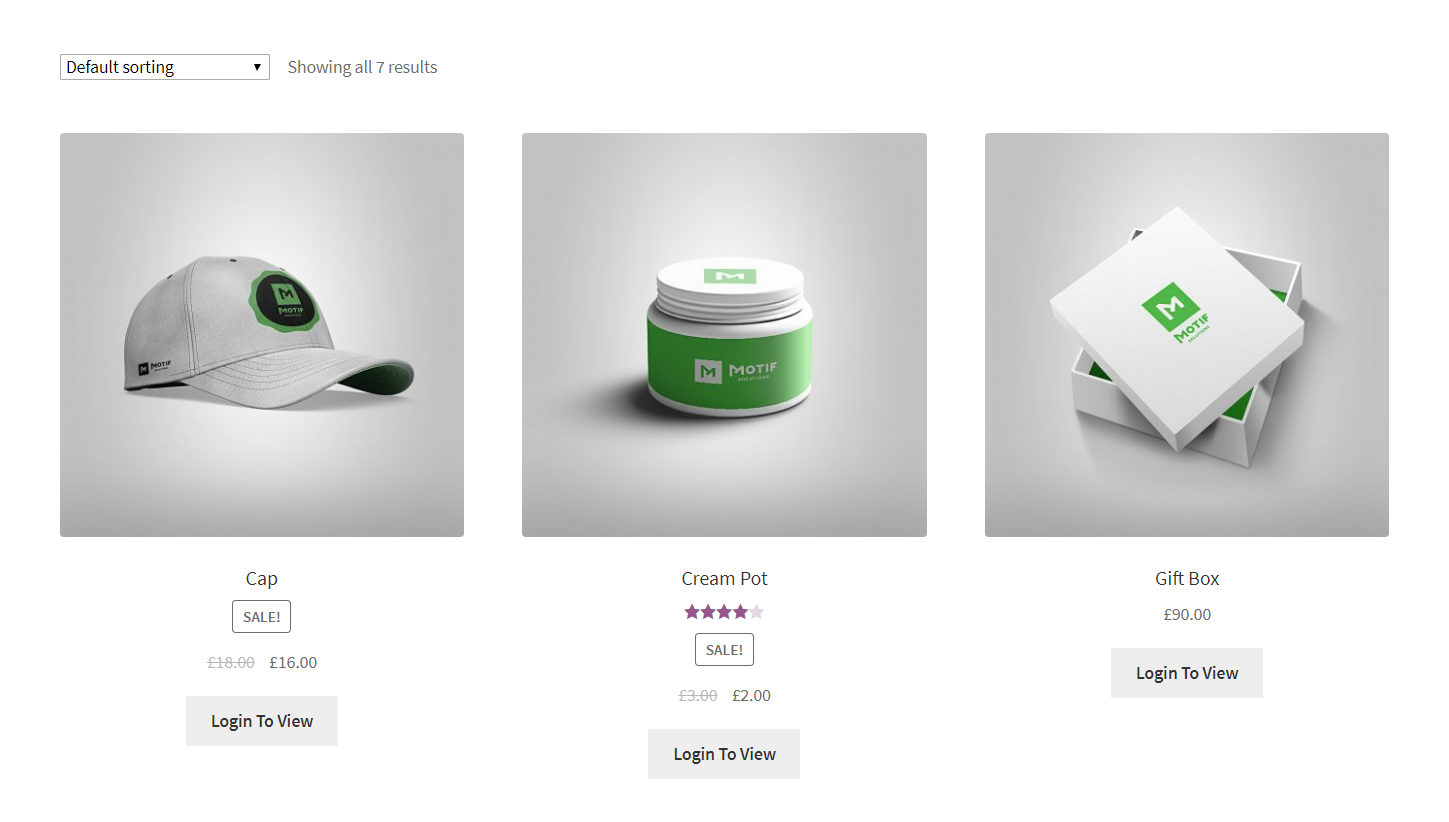Click the Cream Pot product title
1449x822 pixels.
(724, 578)
